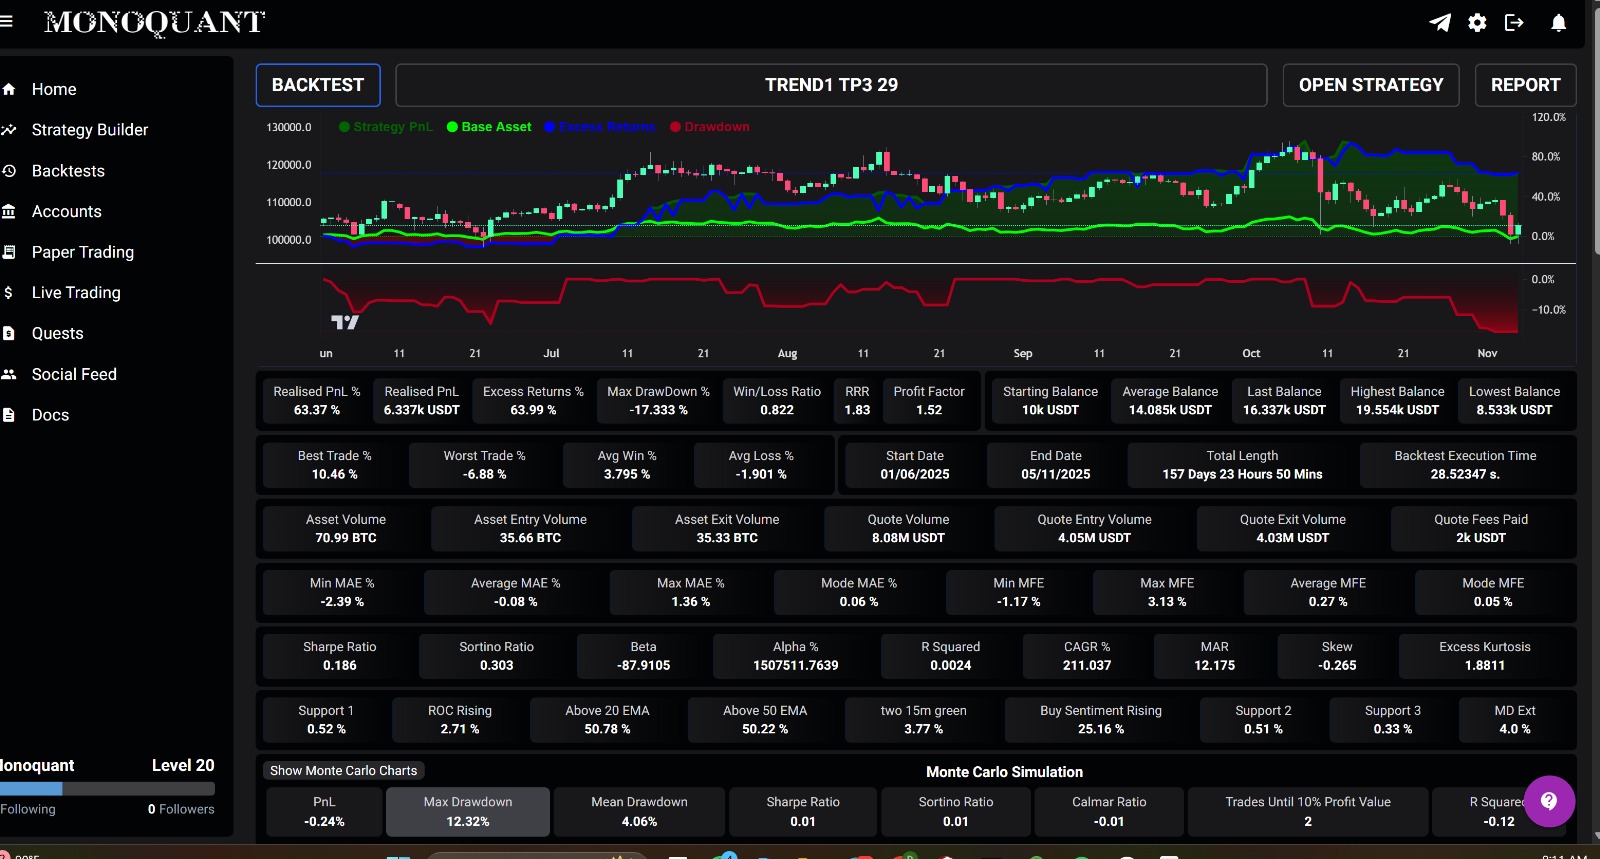
Task: Click the Win/Loss Ratio 0.822 stat
Action: [x=777, y=401]
